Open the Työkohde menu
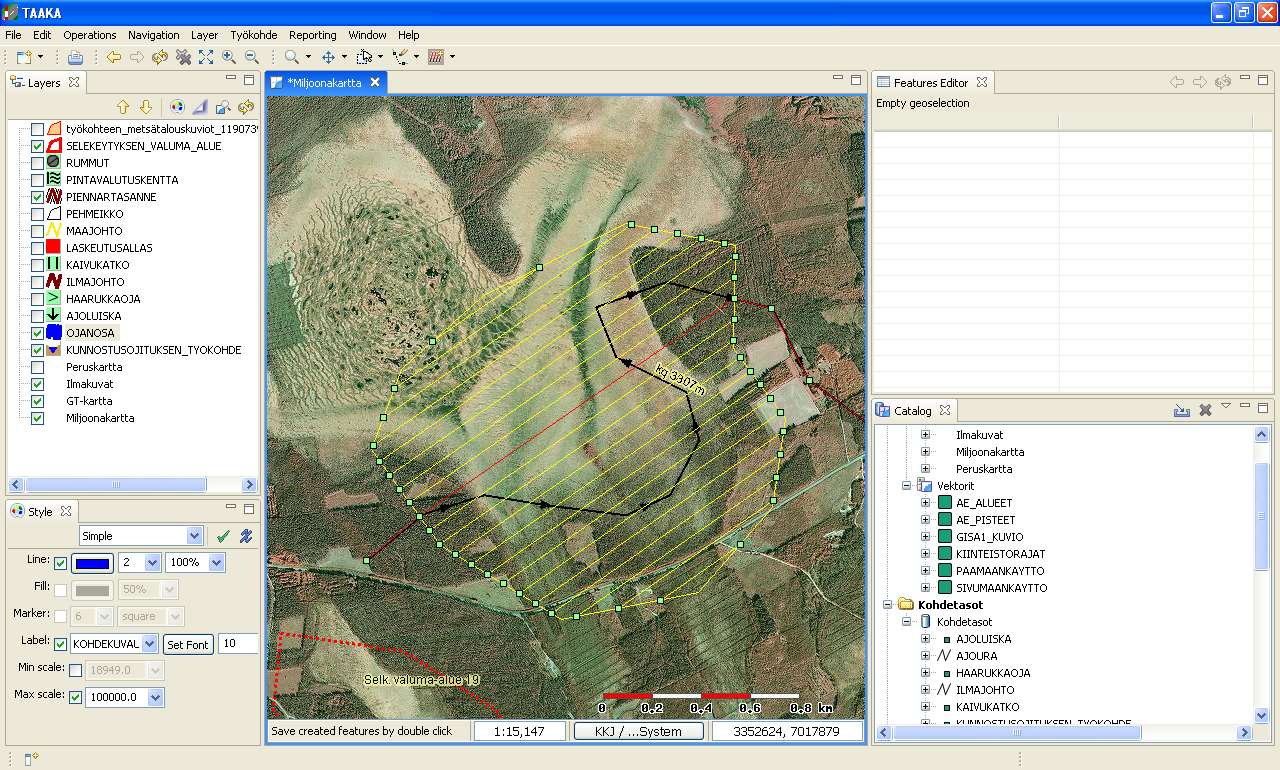 click(253, 35)
